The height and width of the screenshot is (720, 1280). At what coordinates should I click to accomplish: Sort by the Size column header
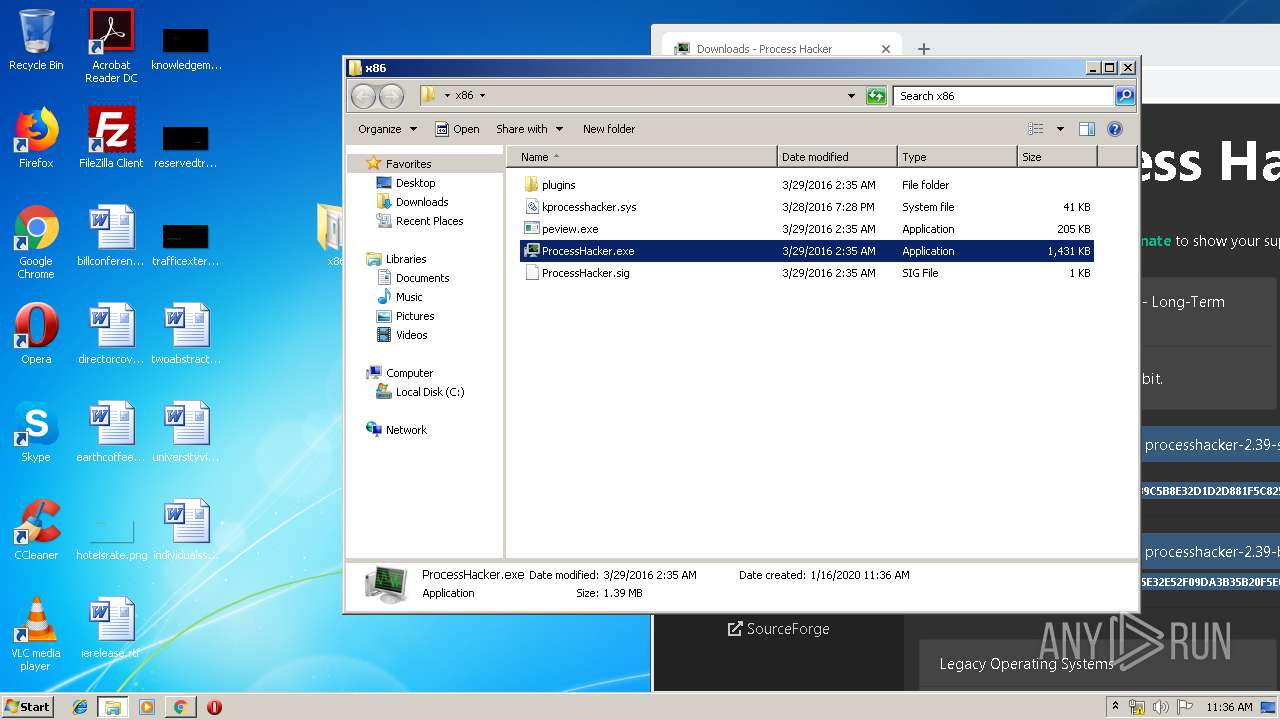[x=1057, y=157]
